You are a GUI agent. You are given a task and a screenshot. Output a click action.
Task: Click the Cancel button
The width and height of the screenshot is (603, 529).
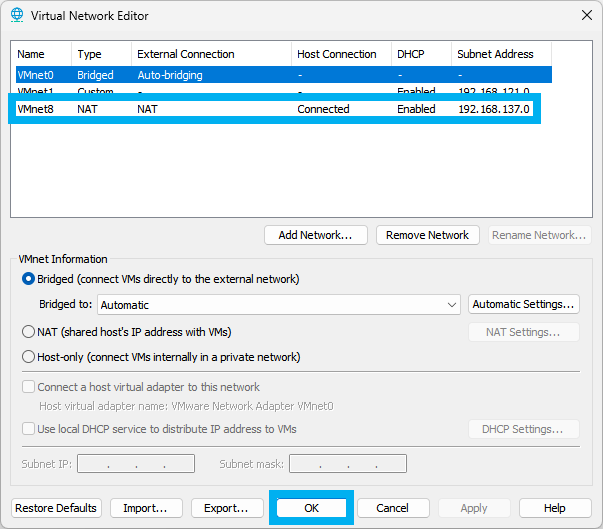[x=393, y=508]
